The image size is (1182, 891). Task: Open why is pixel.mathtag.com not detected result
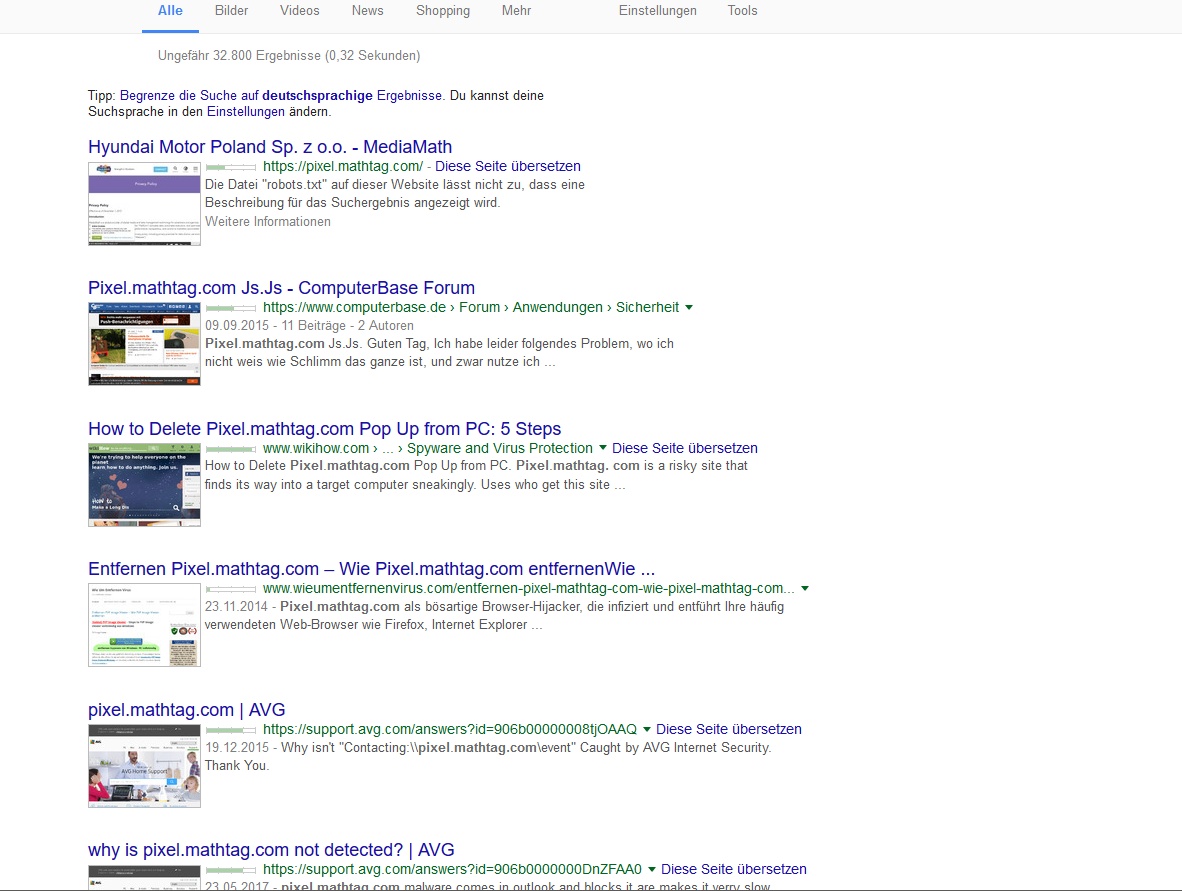click(x=271, y=850)
